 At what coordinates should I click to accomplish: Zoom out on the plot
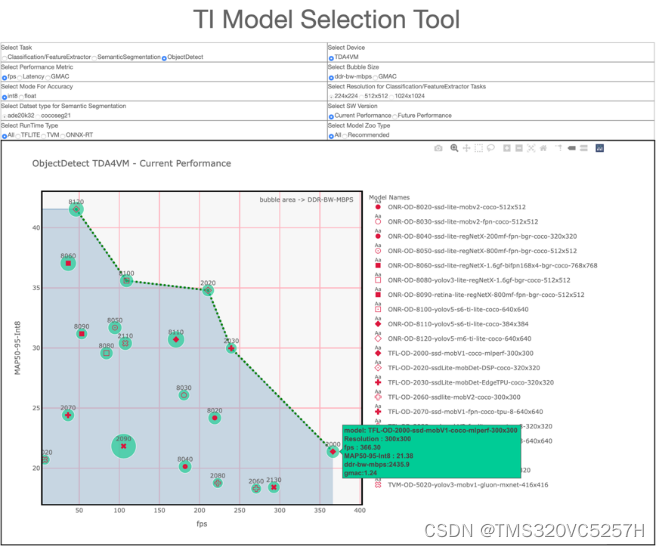(x=519, y=148)
